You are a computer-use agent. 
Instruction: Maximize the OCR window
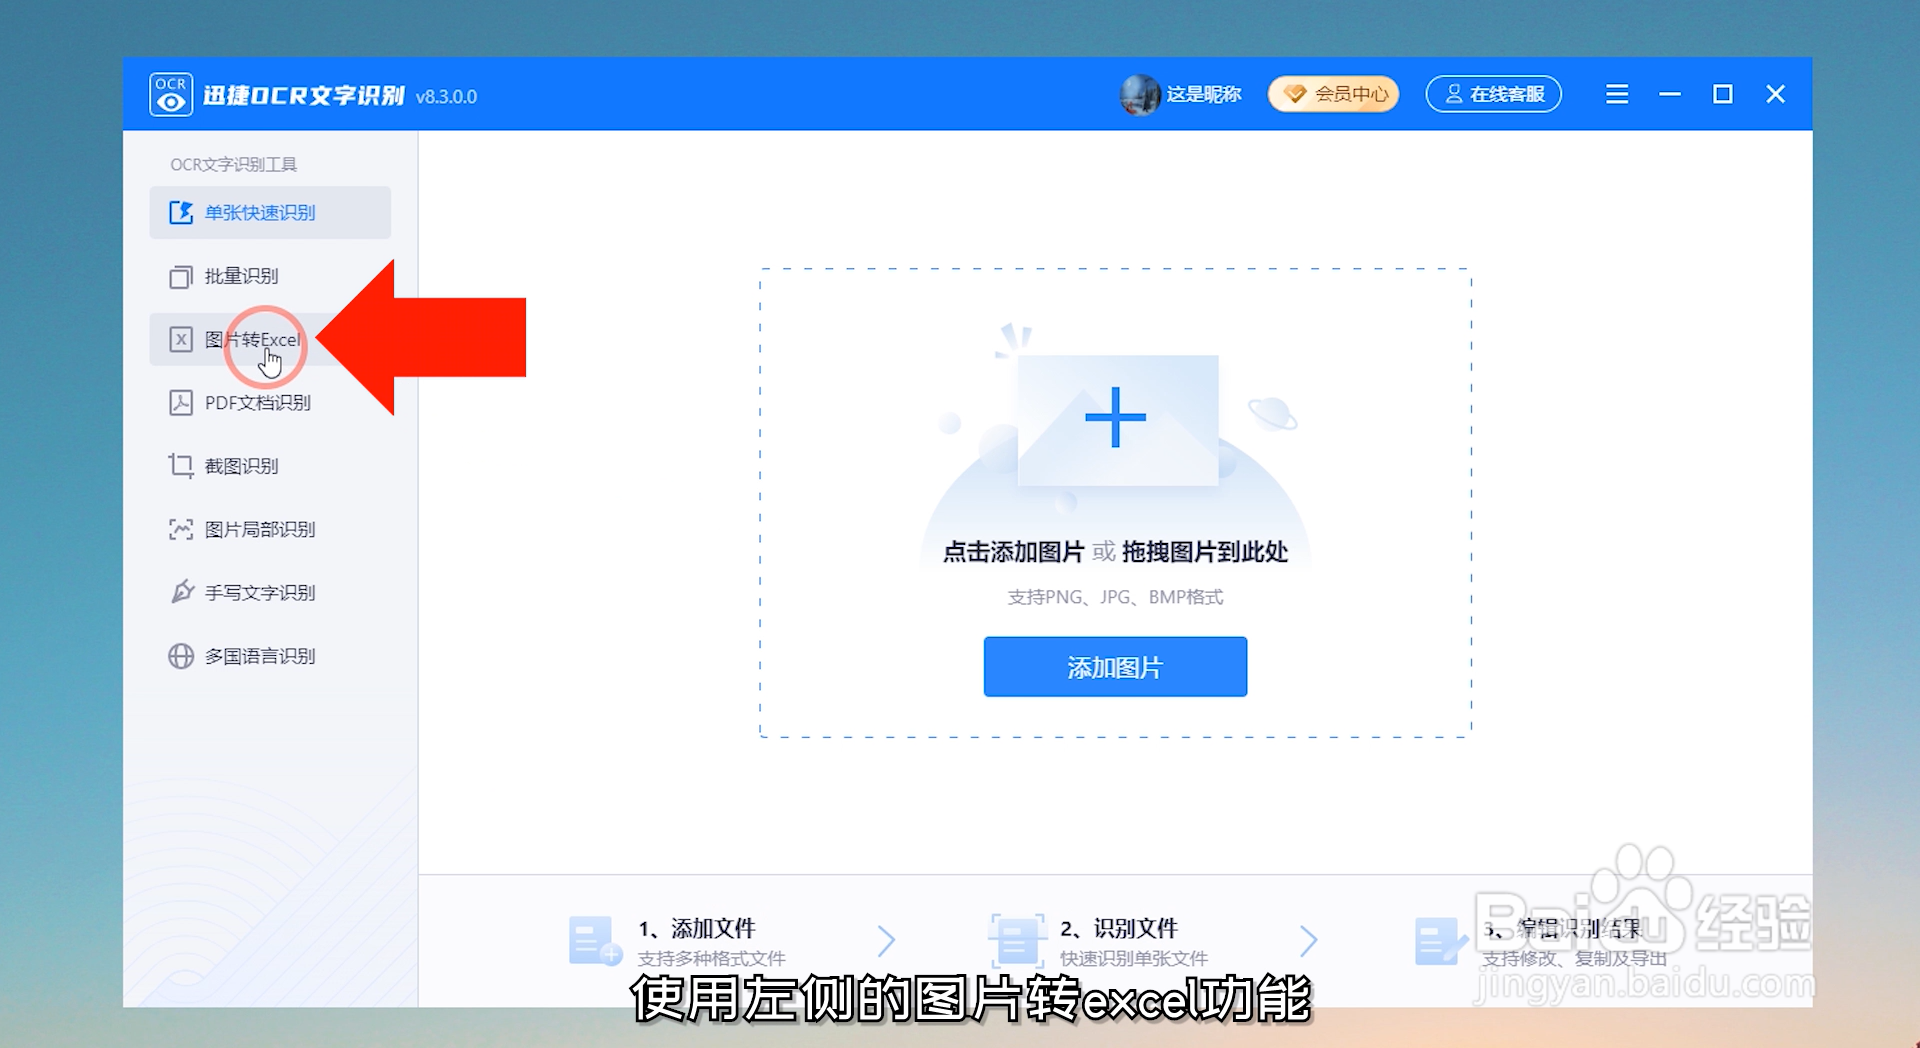[1723, 94]
